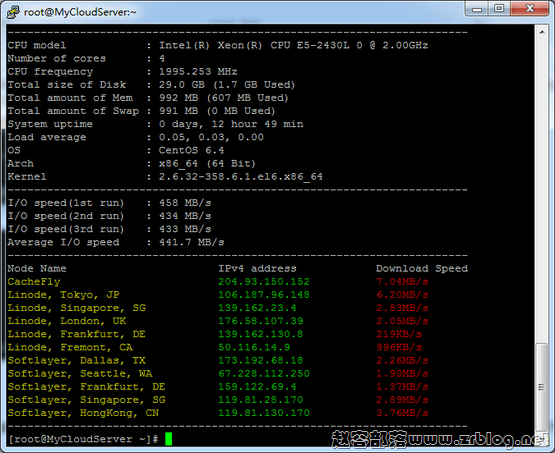
Task: Click the 7.04MB/s download speed
Action: 402,282
